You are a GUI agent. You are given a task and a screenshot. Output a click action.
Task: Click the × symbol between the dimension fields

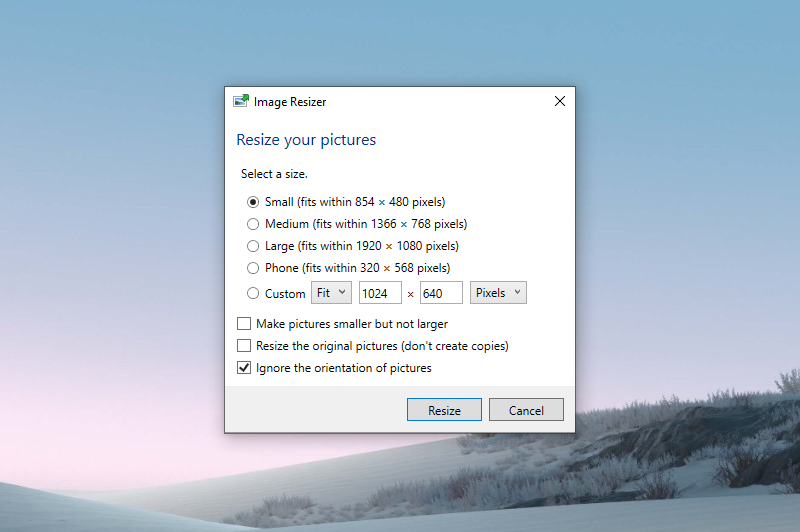click(410, 294)
